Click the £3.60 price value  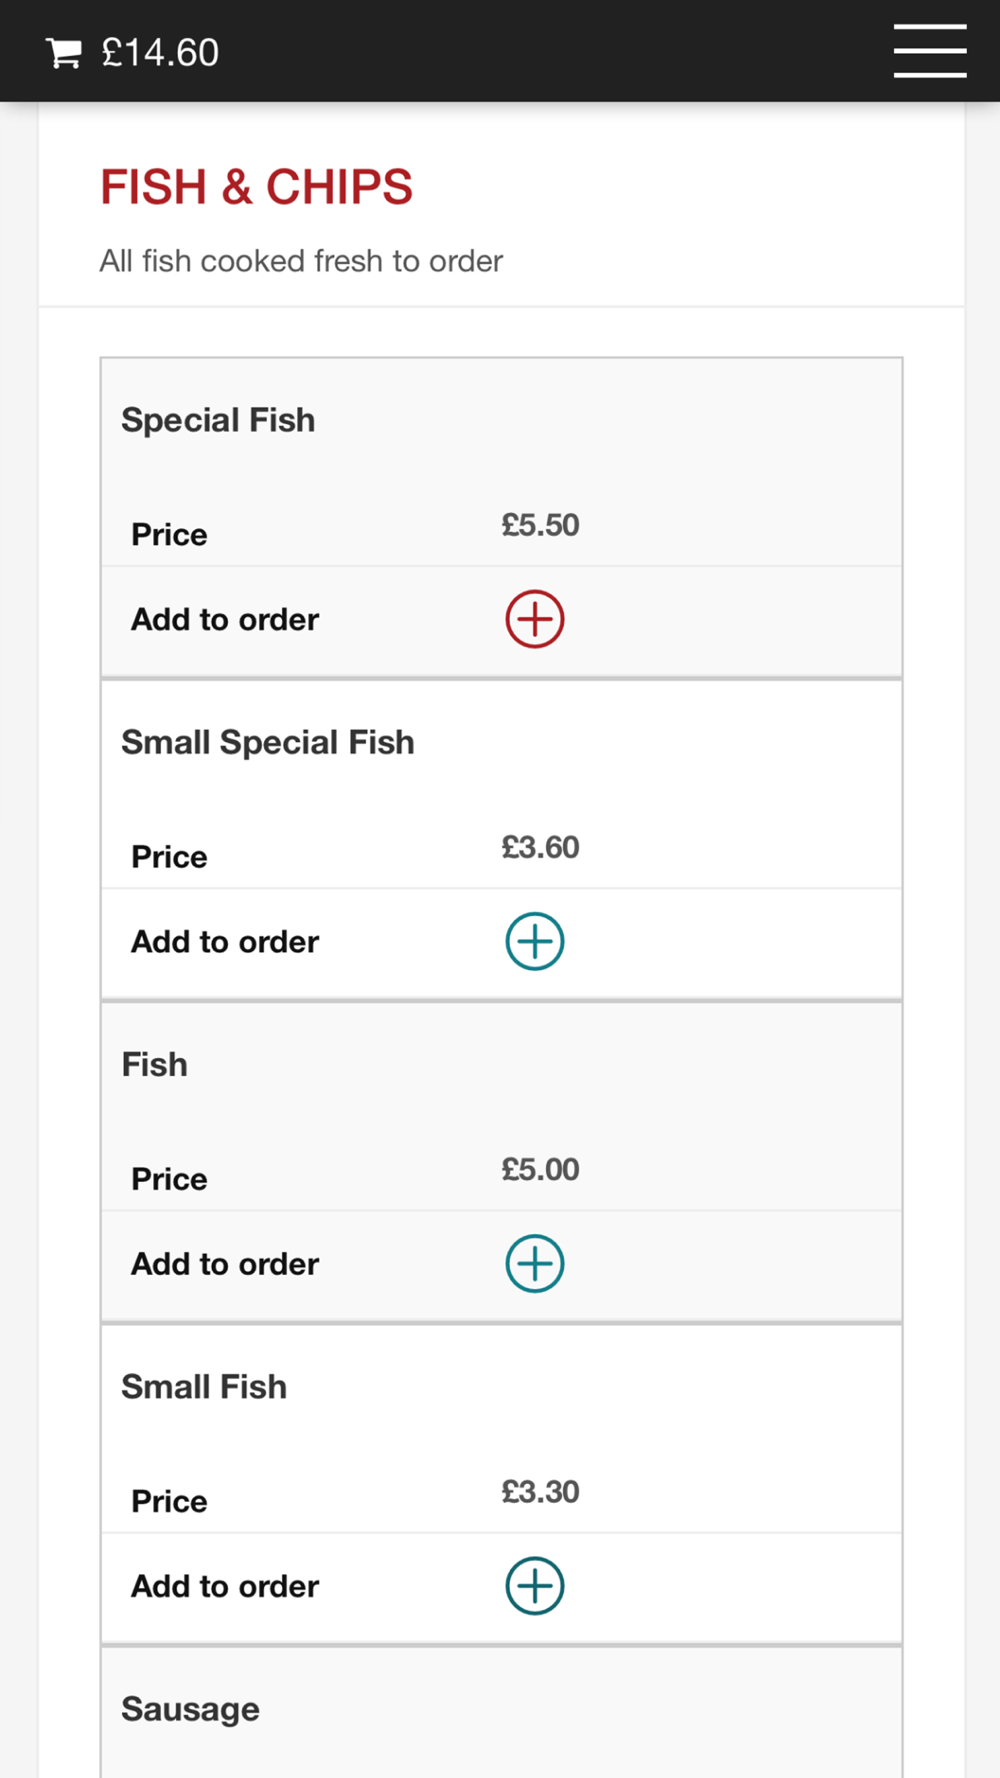[x=540, y=847]
